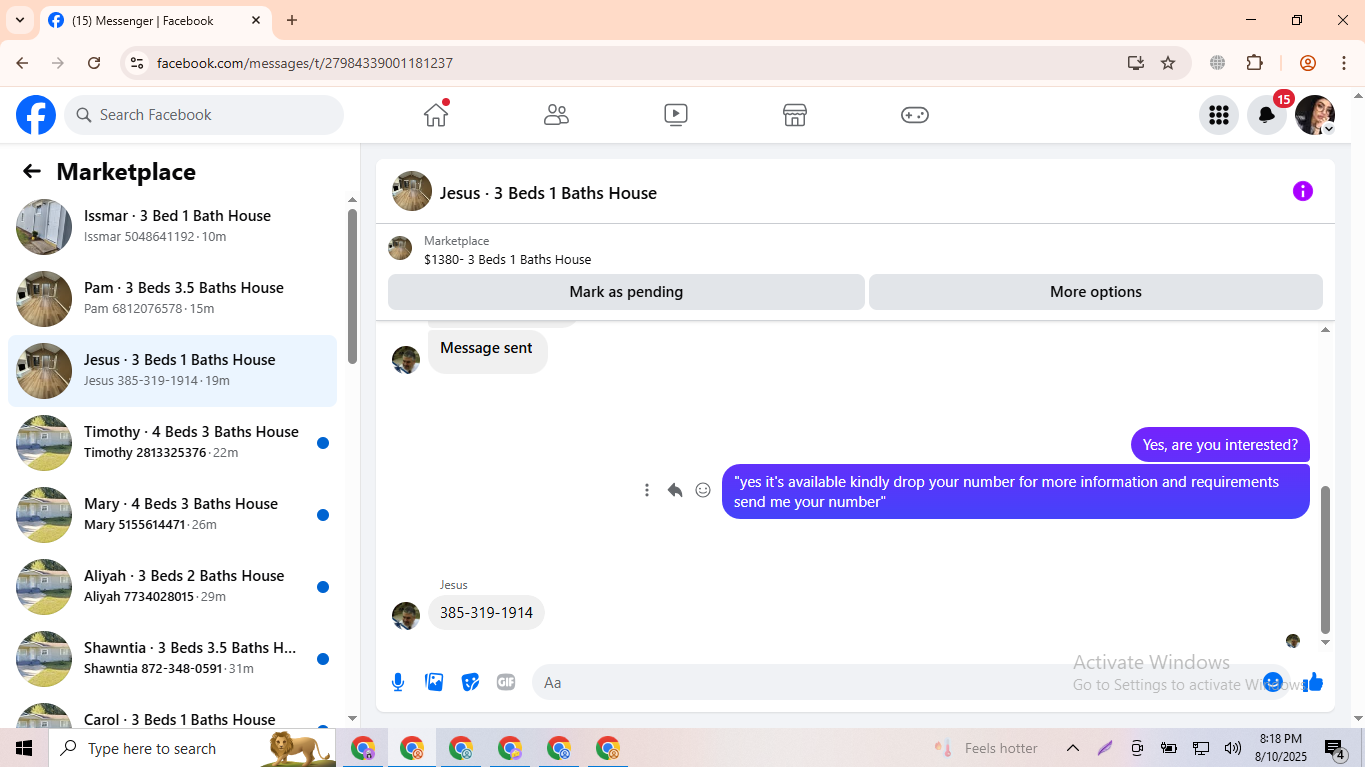Open Timothy 4 Beds 3 Baths House chat
The image size is (1365, 767).
pos(172,443)
